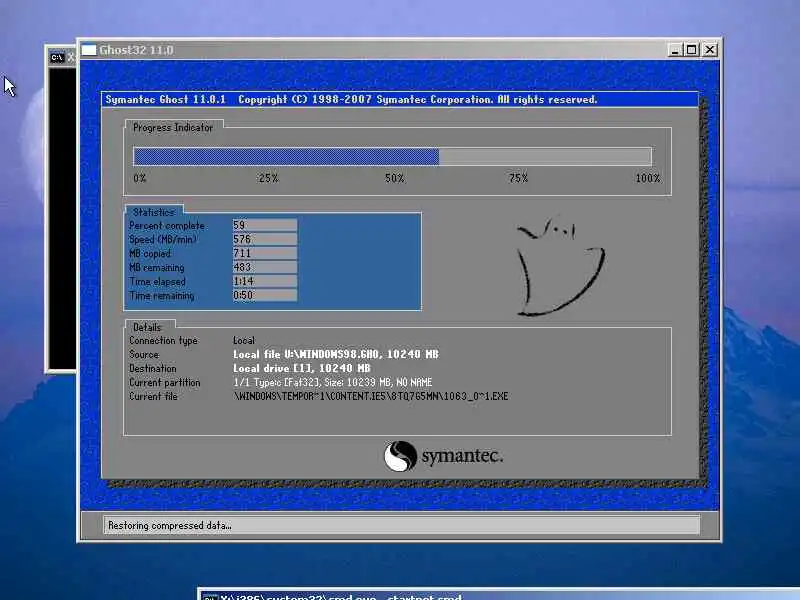Click the Time remaining label

[161, 295]
